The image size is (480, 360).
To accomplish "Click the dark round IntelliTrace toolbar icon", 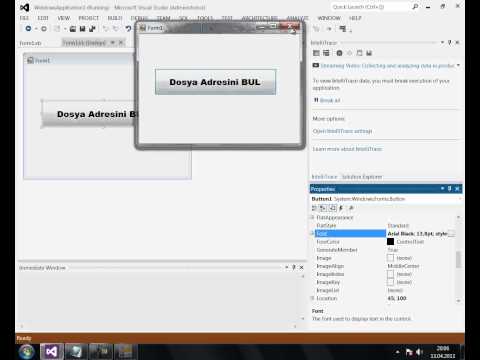I will tap(339, 53).
